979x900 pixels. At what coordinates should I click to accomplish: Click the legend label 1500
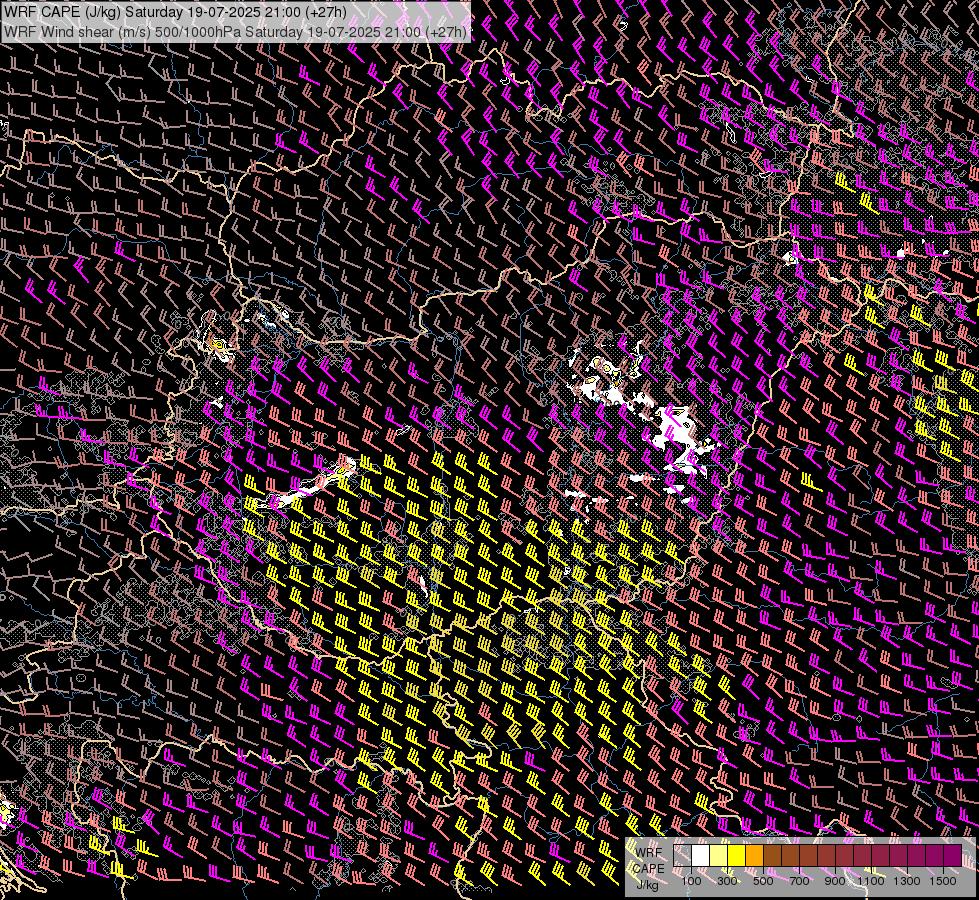[943, 881]
